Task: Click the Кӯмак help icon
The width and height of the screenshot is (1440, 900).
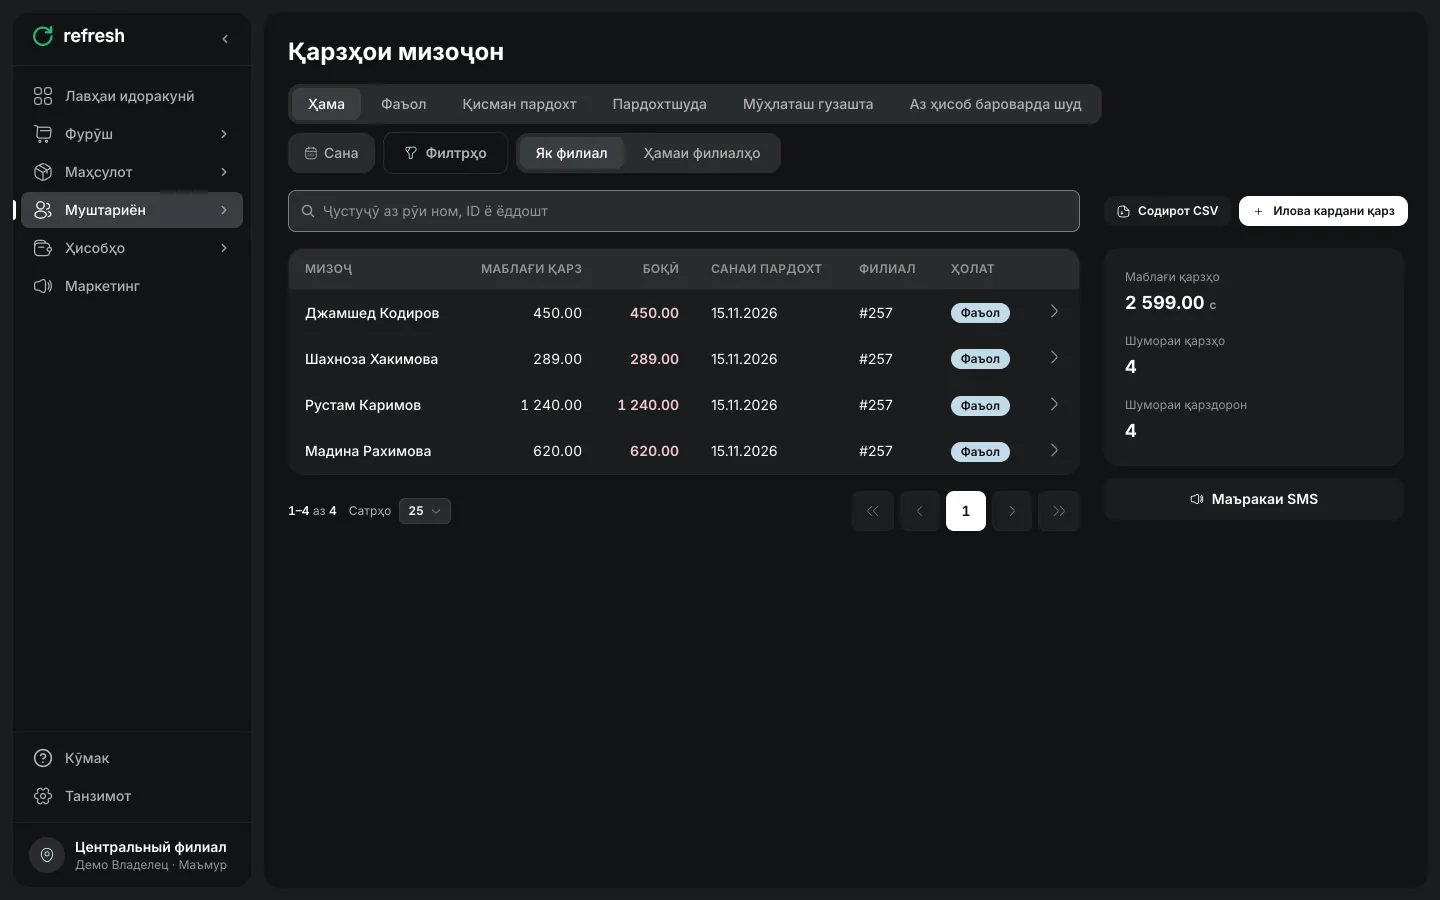Action: pyautogui.click(x=43, y=758)
